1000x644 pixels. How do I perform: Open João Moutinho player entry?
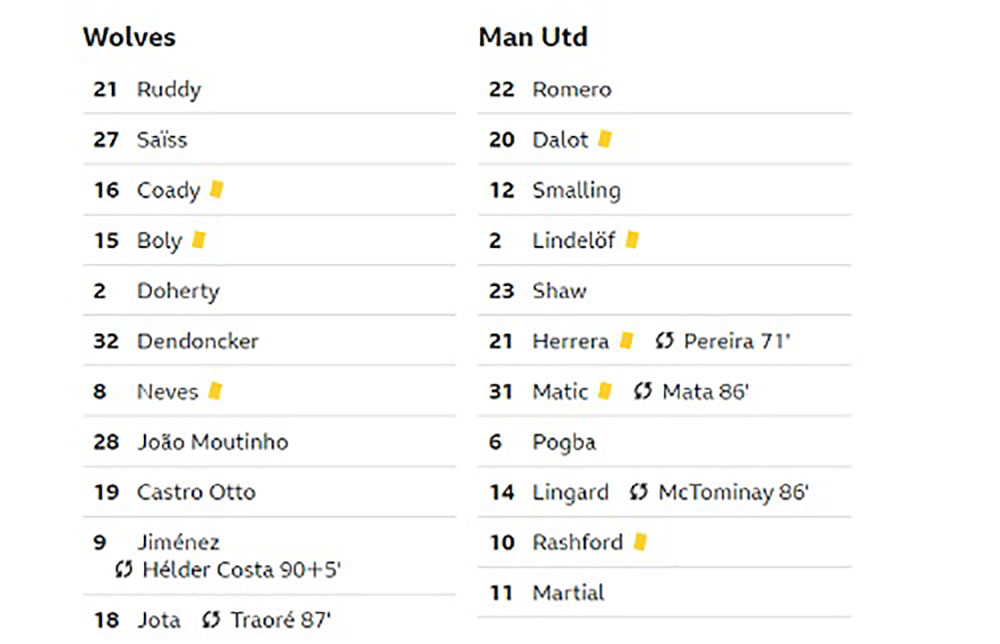[x=213, y=441]
